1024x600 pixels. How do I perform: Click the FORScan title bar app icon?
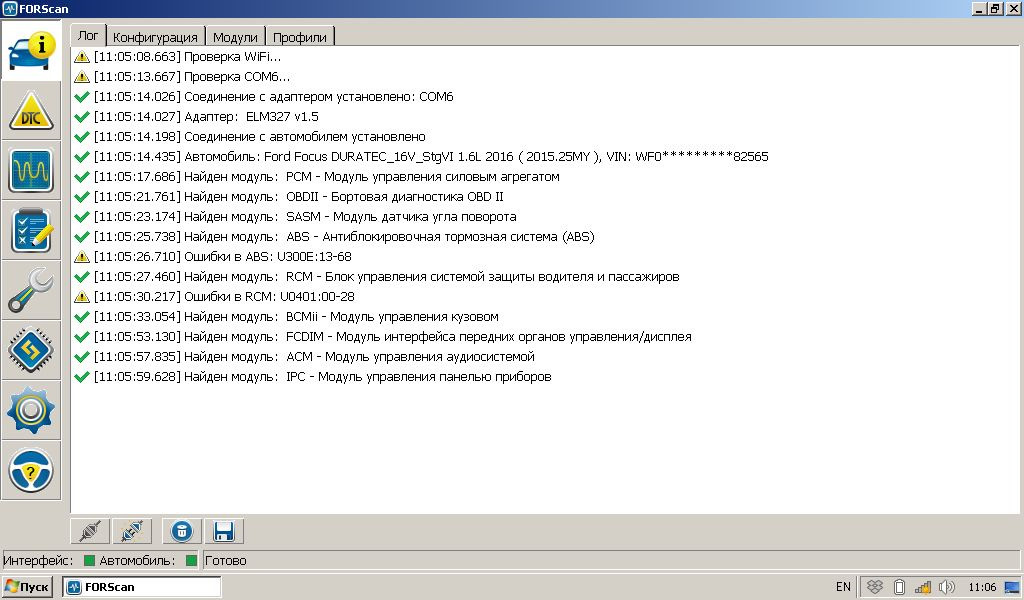tap(9, 8)
